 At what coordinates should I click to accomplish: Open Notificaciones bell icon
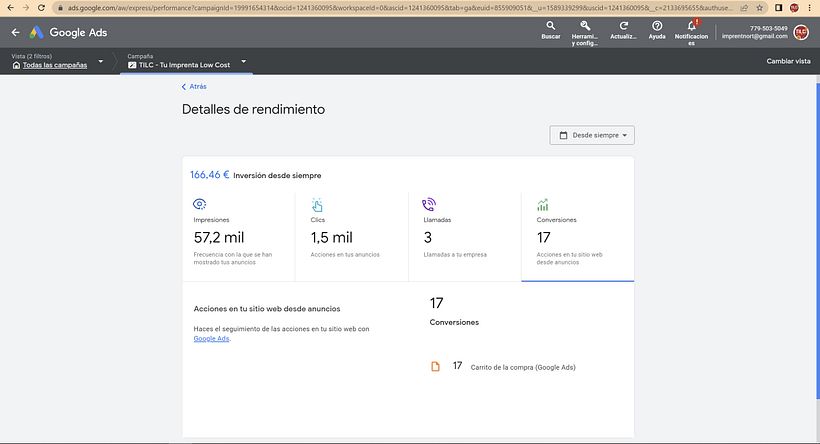click(691, 26)
